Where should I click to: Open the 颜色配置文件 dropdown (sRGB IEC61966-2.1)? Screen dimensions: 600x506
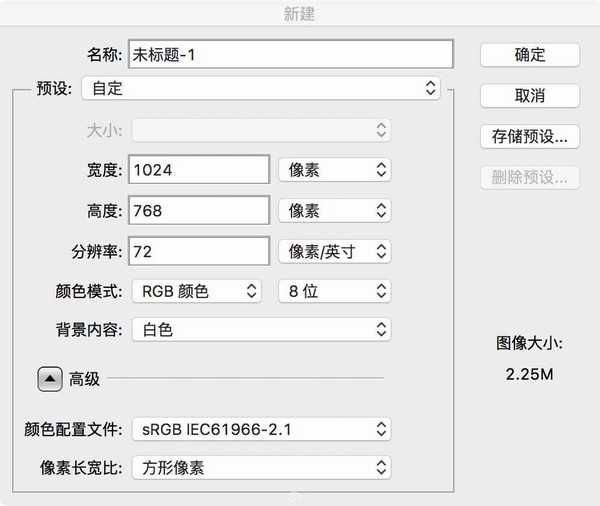tap(261, 429)
